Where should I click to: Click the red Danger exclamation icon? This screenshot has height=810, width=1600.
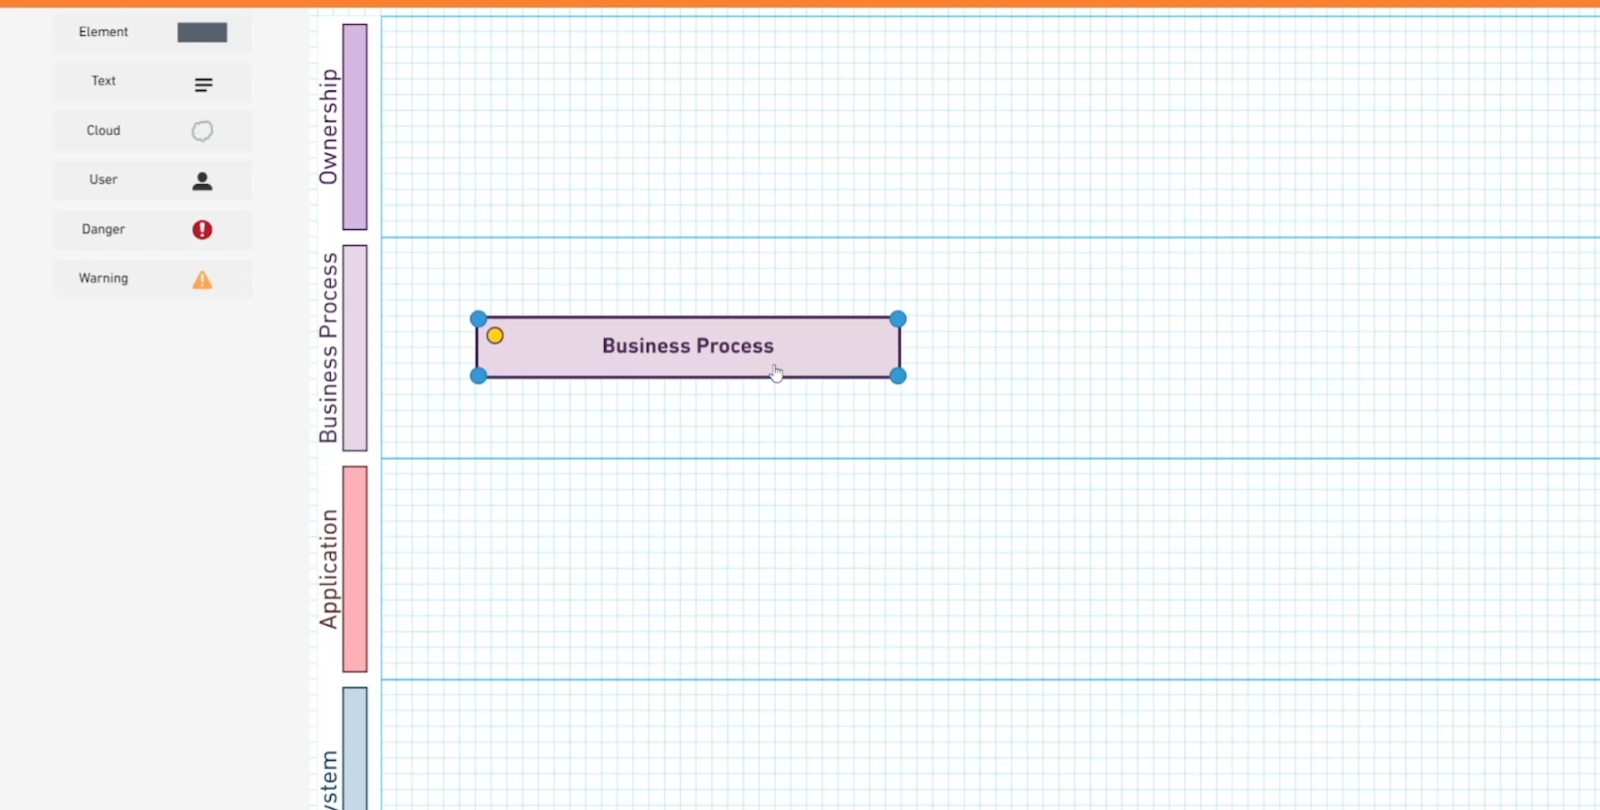(202, 230)
